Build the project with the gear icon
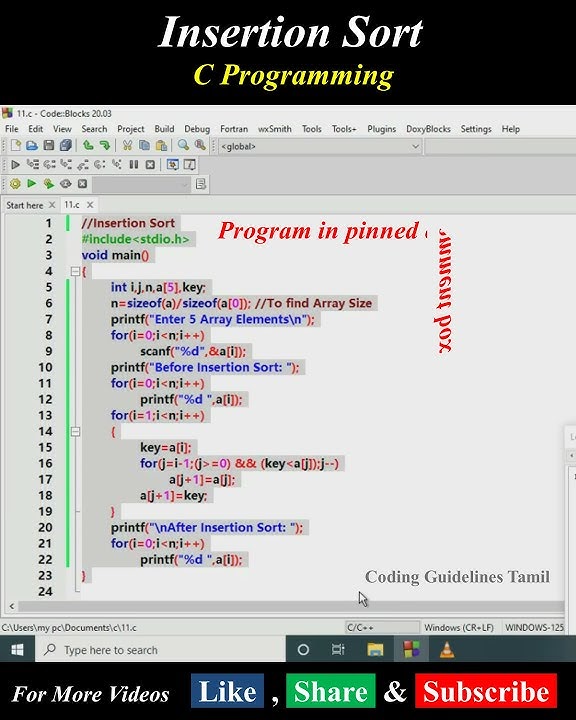 (x=15, y=184)
